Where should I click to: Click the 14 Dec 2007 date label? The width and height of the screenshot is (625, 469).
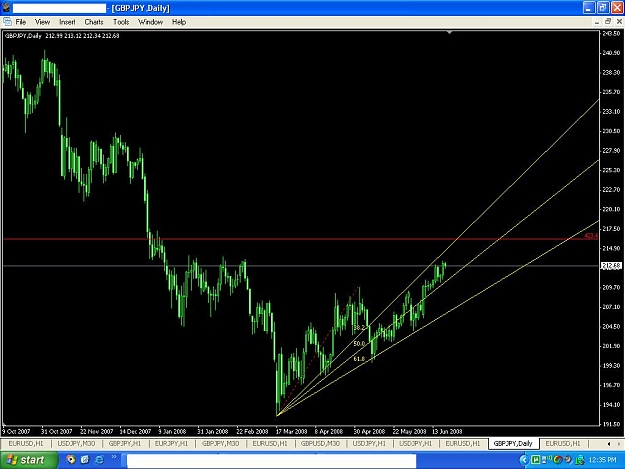click(136, 432)
